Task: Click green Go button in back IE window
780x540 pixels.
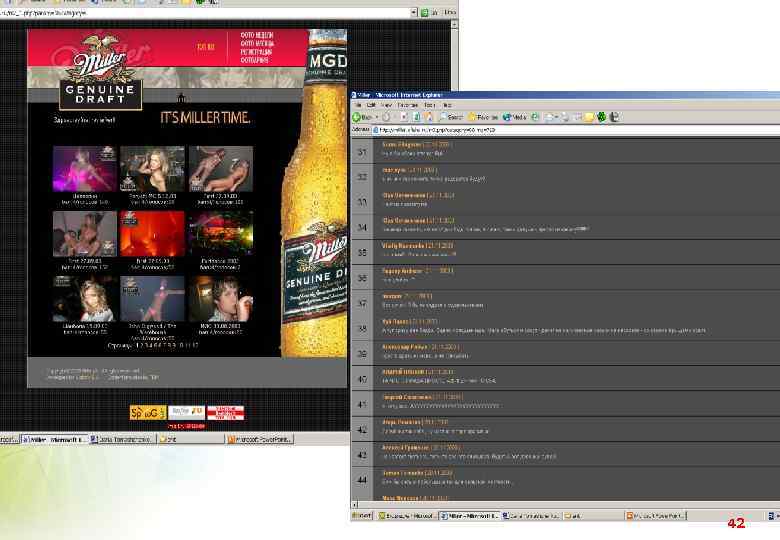Action: pyautogui.click(x=424, y=12)
